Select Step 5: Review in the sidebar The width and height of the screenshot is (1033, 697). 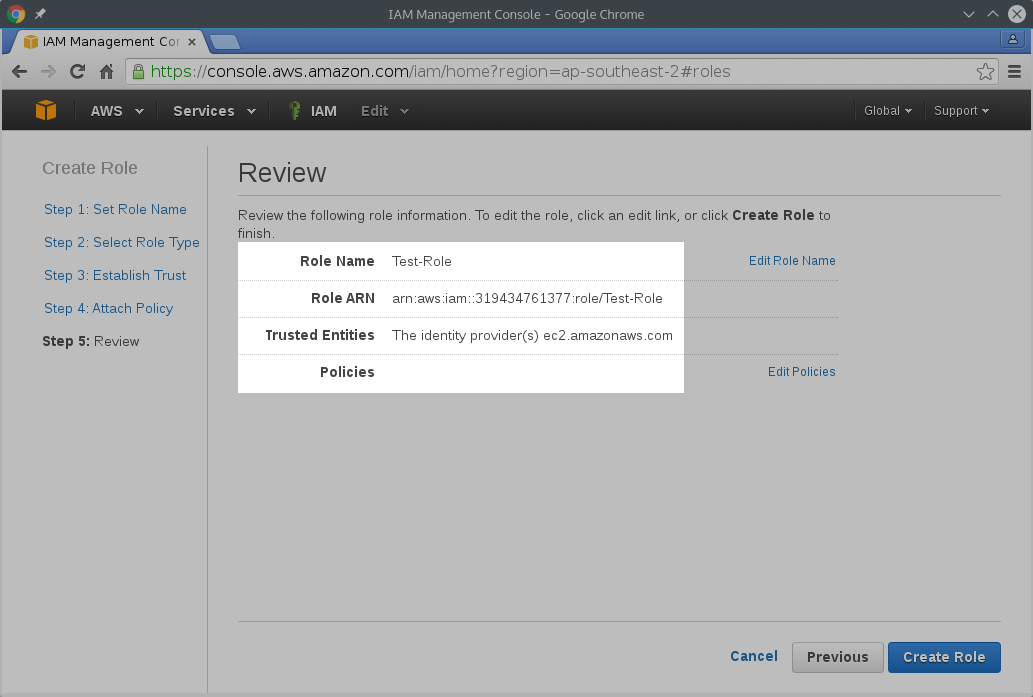91,341
